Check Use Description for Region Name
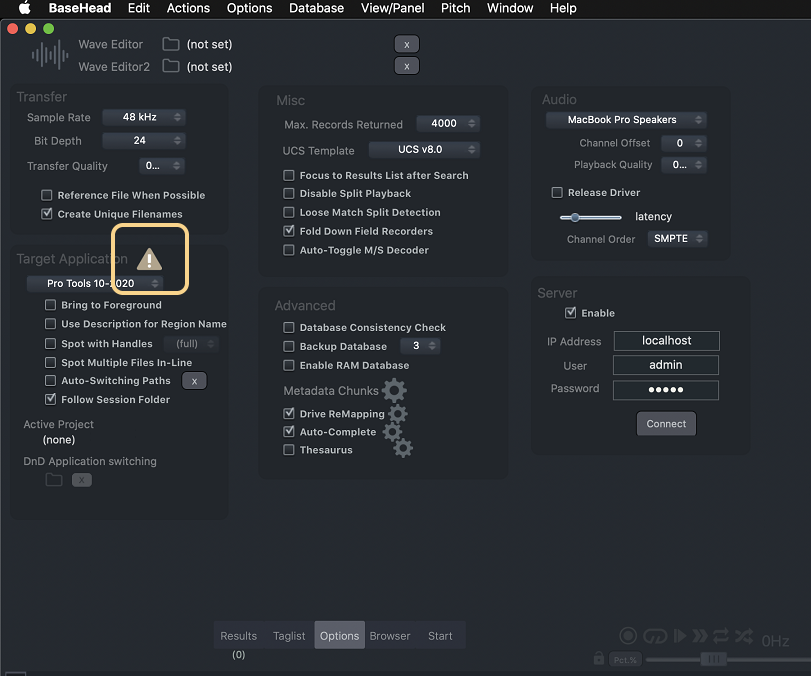The height and width of the screenshot is (676, 811). click(50, 324)
